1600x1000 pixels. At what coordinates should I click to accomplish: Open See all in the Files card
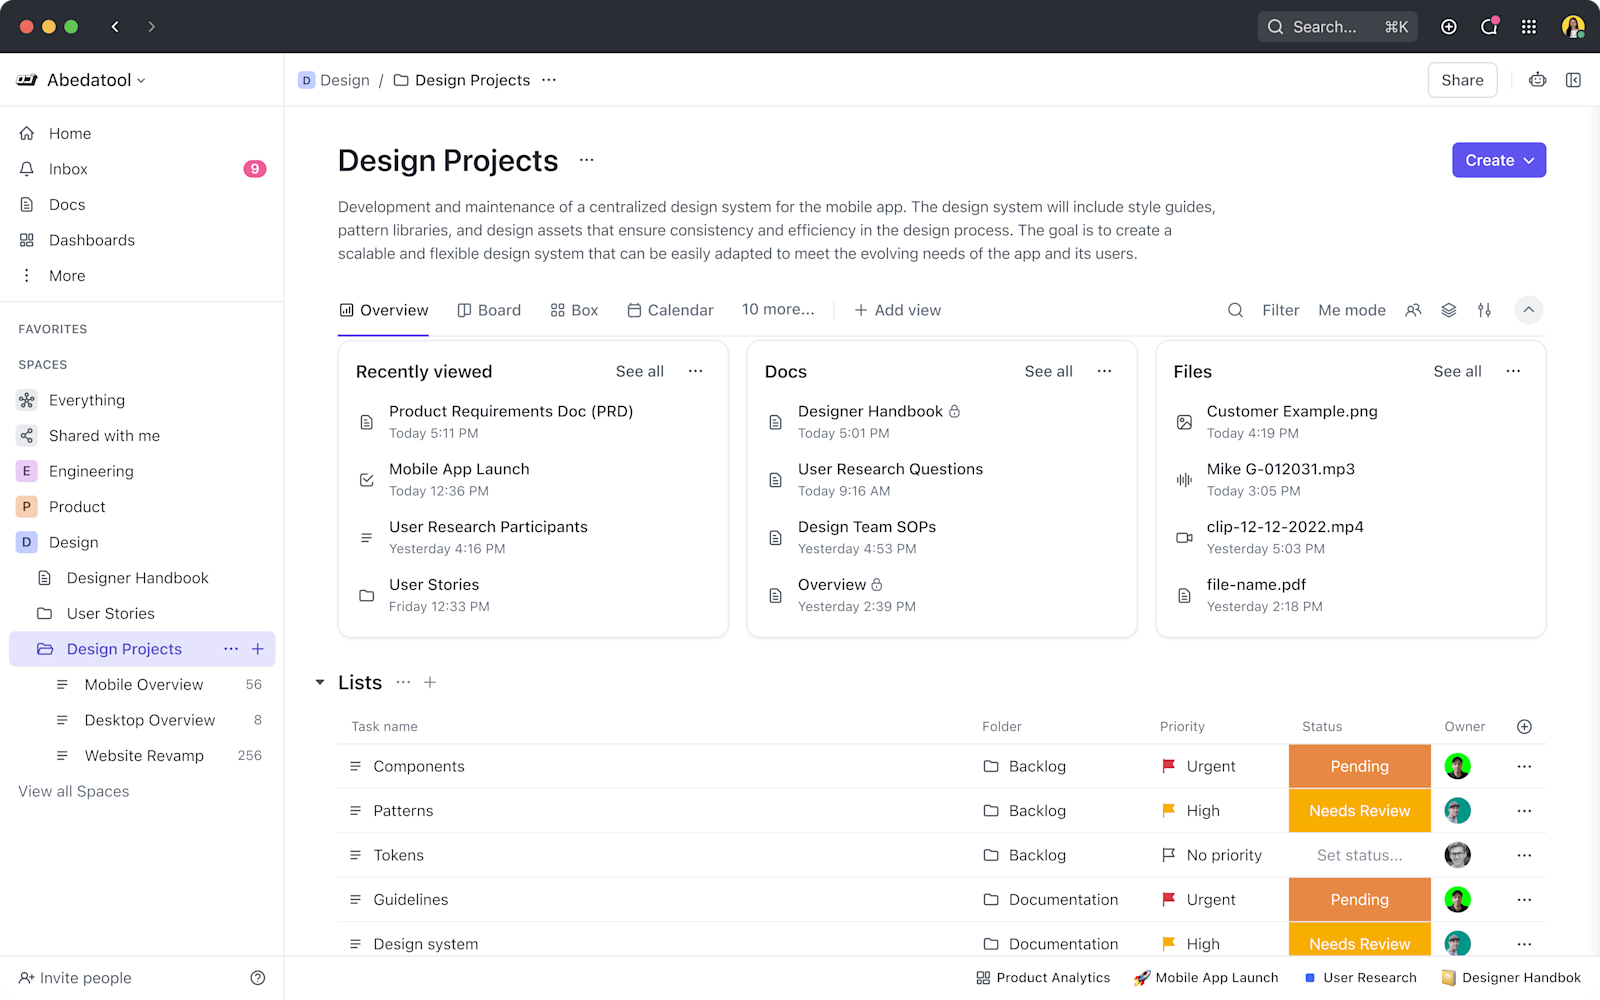[1457, 371]
